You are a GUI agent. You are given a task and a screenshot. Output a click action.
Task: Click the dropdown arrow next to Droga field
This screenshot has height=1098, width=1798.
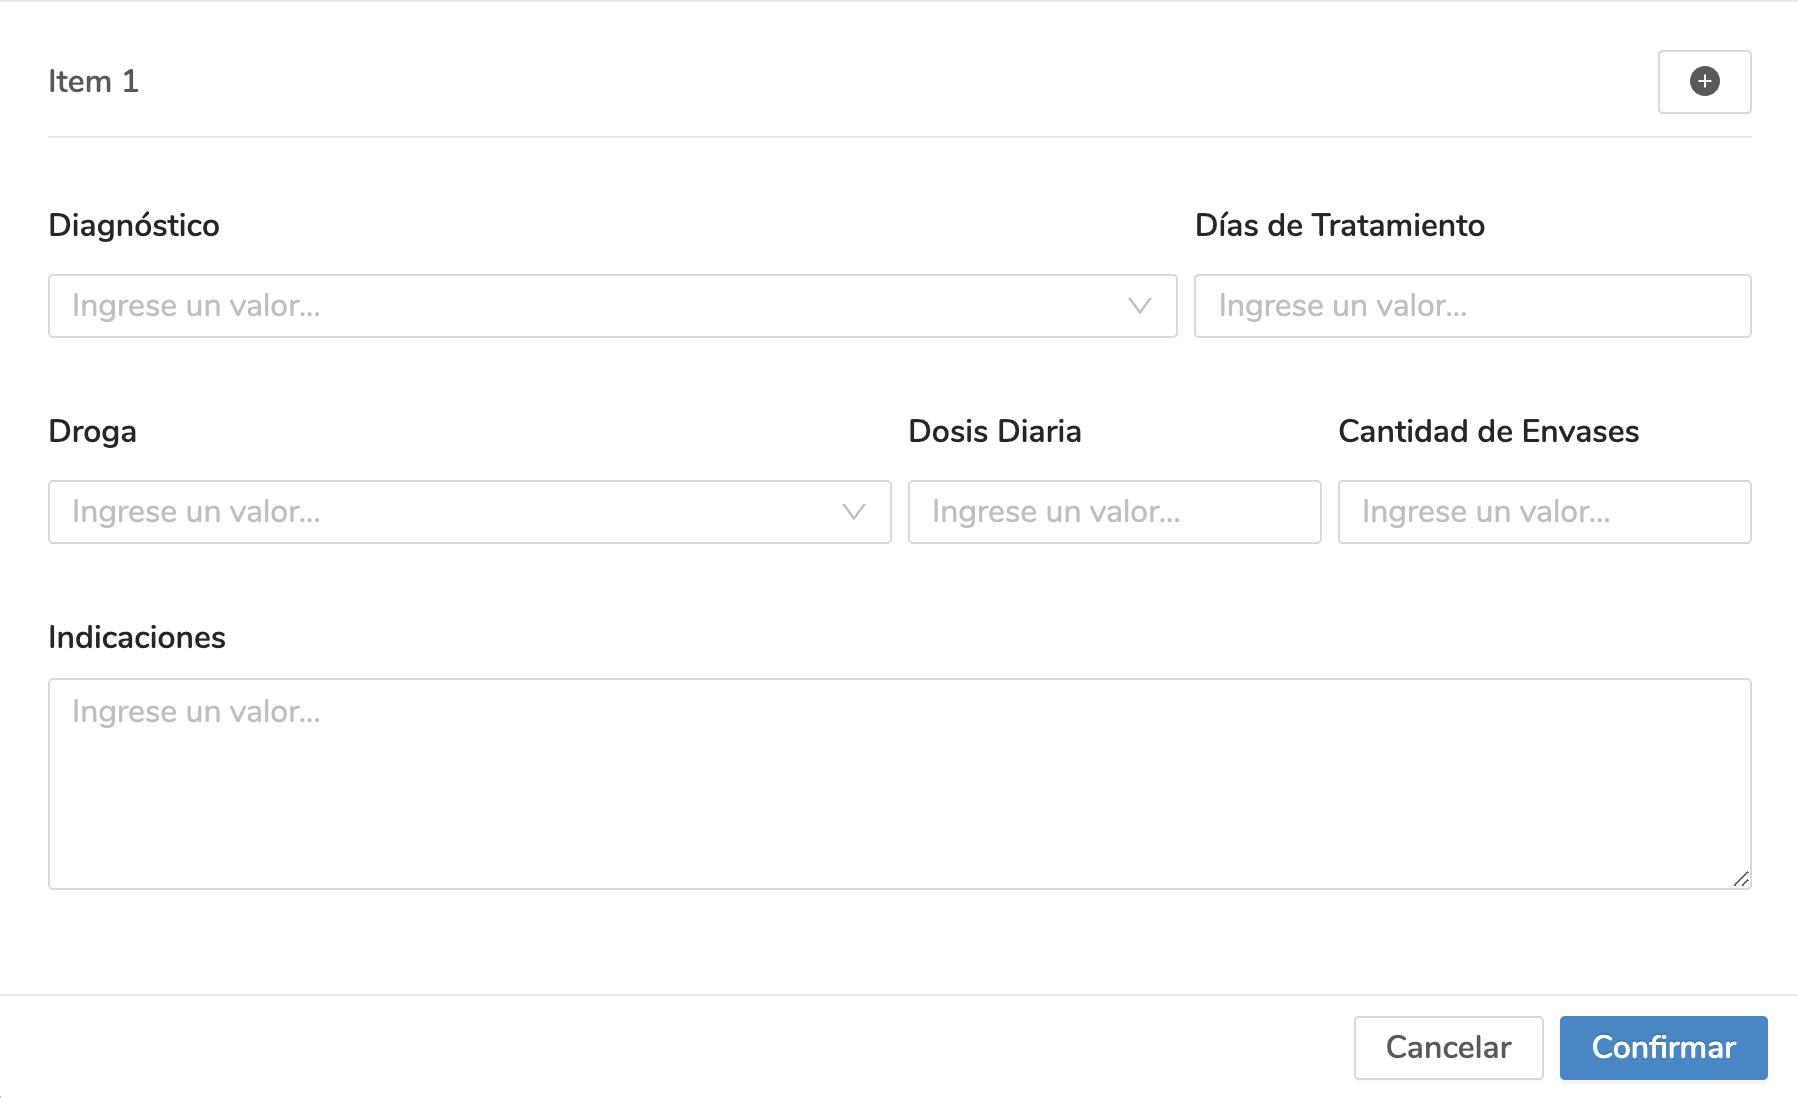[853, 512]
